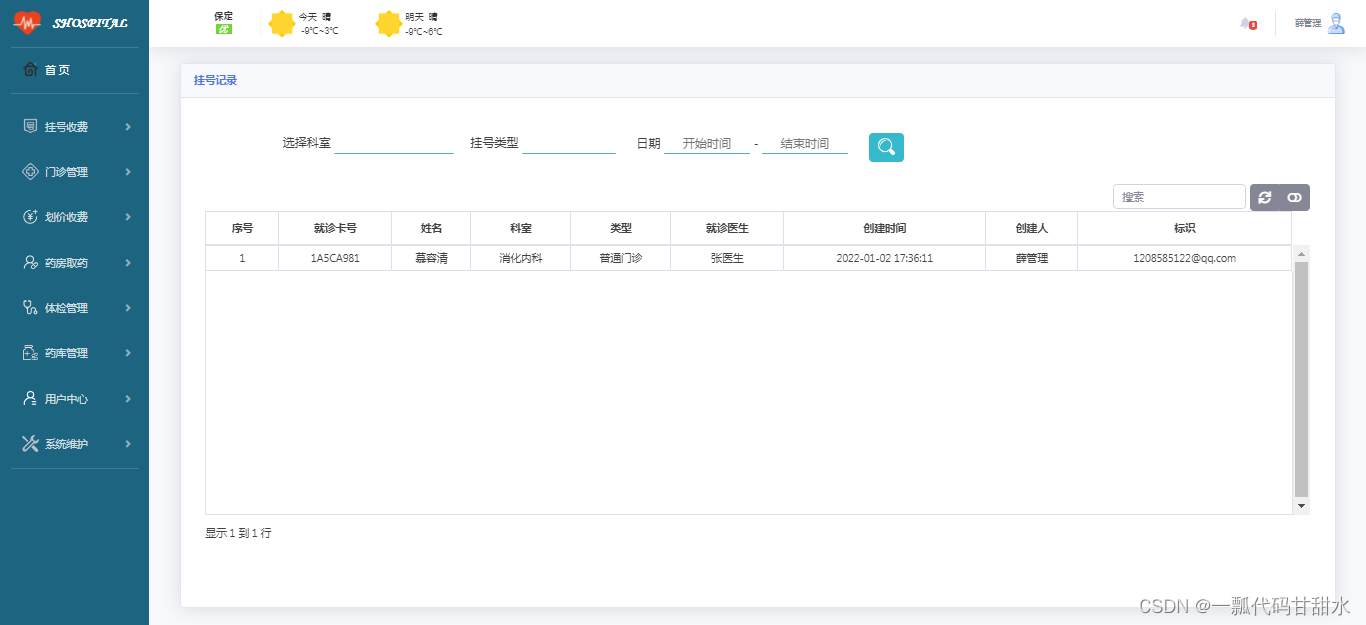Click the 挂号收费 card-reader icon

point(30,126)
